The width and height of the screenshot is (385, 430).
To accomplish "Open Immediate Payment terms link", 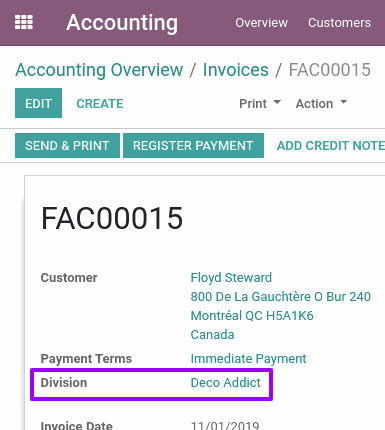I will [248, 359].
